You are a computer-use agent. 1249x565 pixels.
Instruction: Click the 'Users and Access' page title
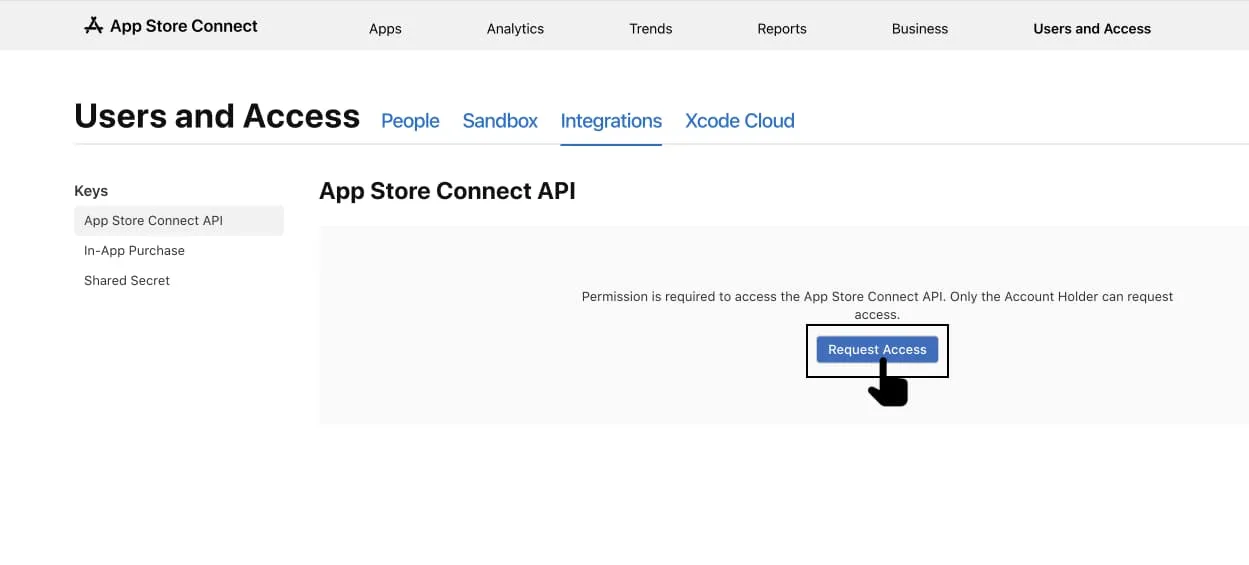tap(217, 117)
